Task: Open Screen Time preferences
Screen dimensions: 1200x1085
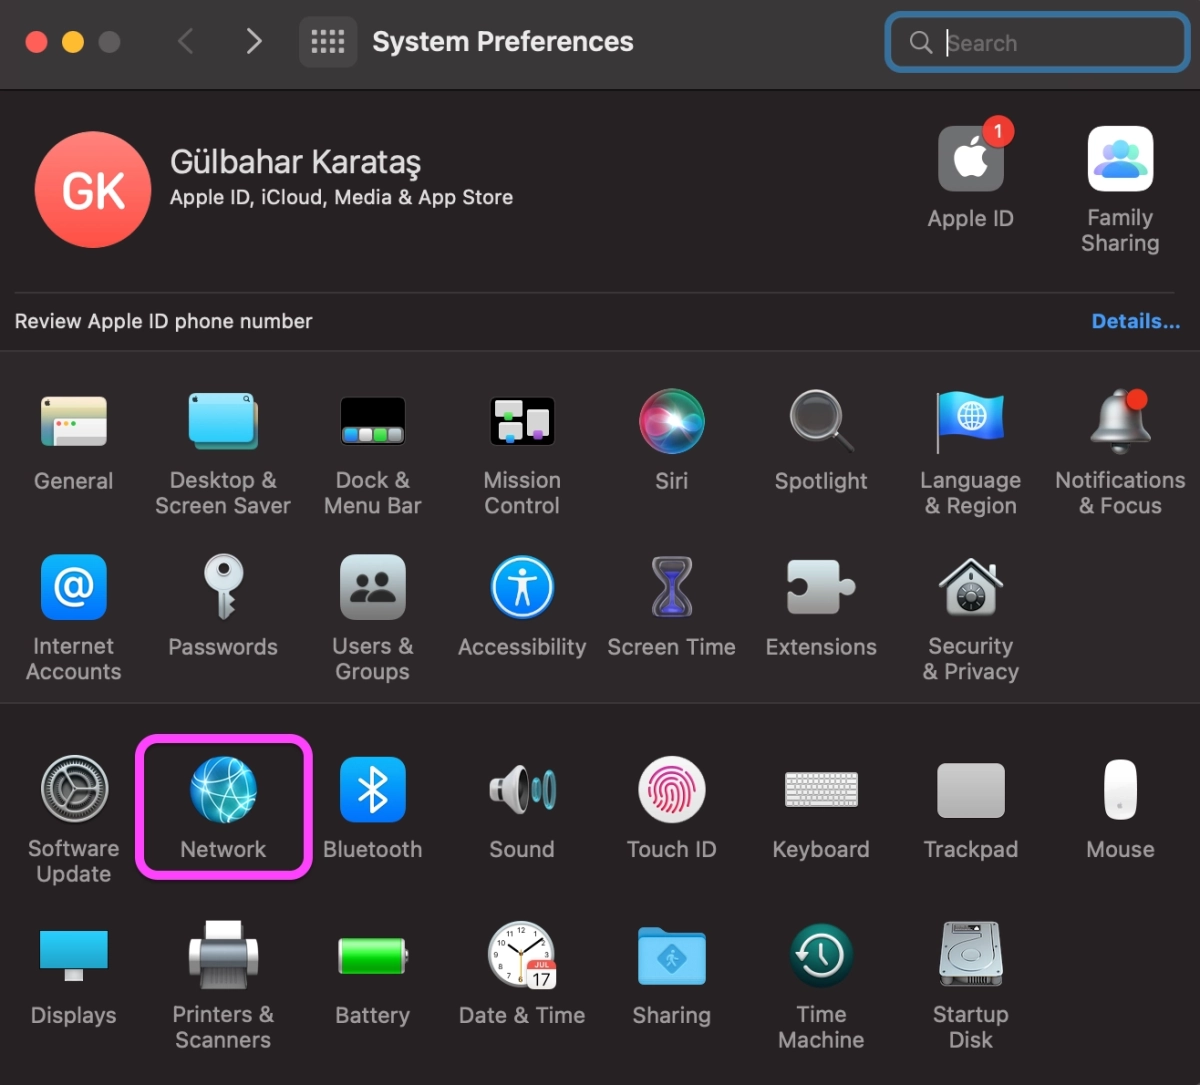Action: pos(671,587)
